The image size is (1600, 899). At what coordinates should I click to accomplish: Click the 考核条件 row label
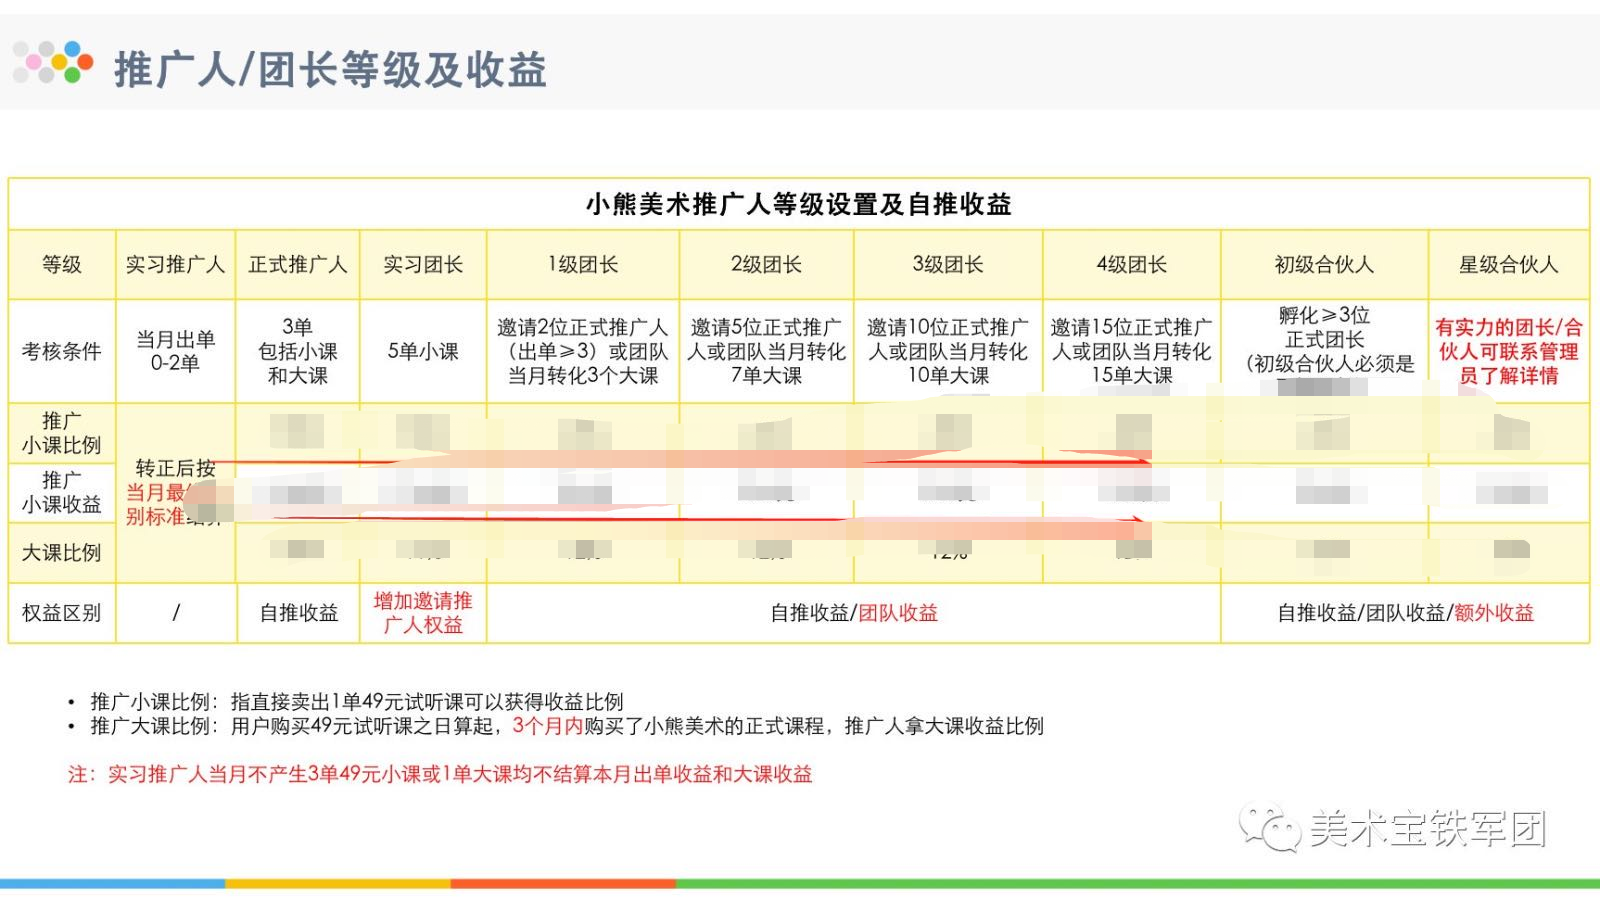click(62, 352)
